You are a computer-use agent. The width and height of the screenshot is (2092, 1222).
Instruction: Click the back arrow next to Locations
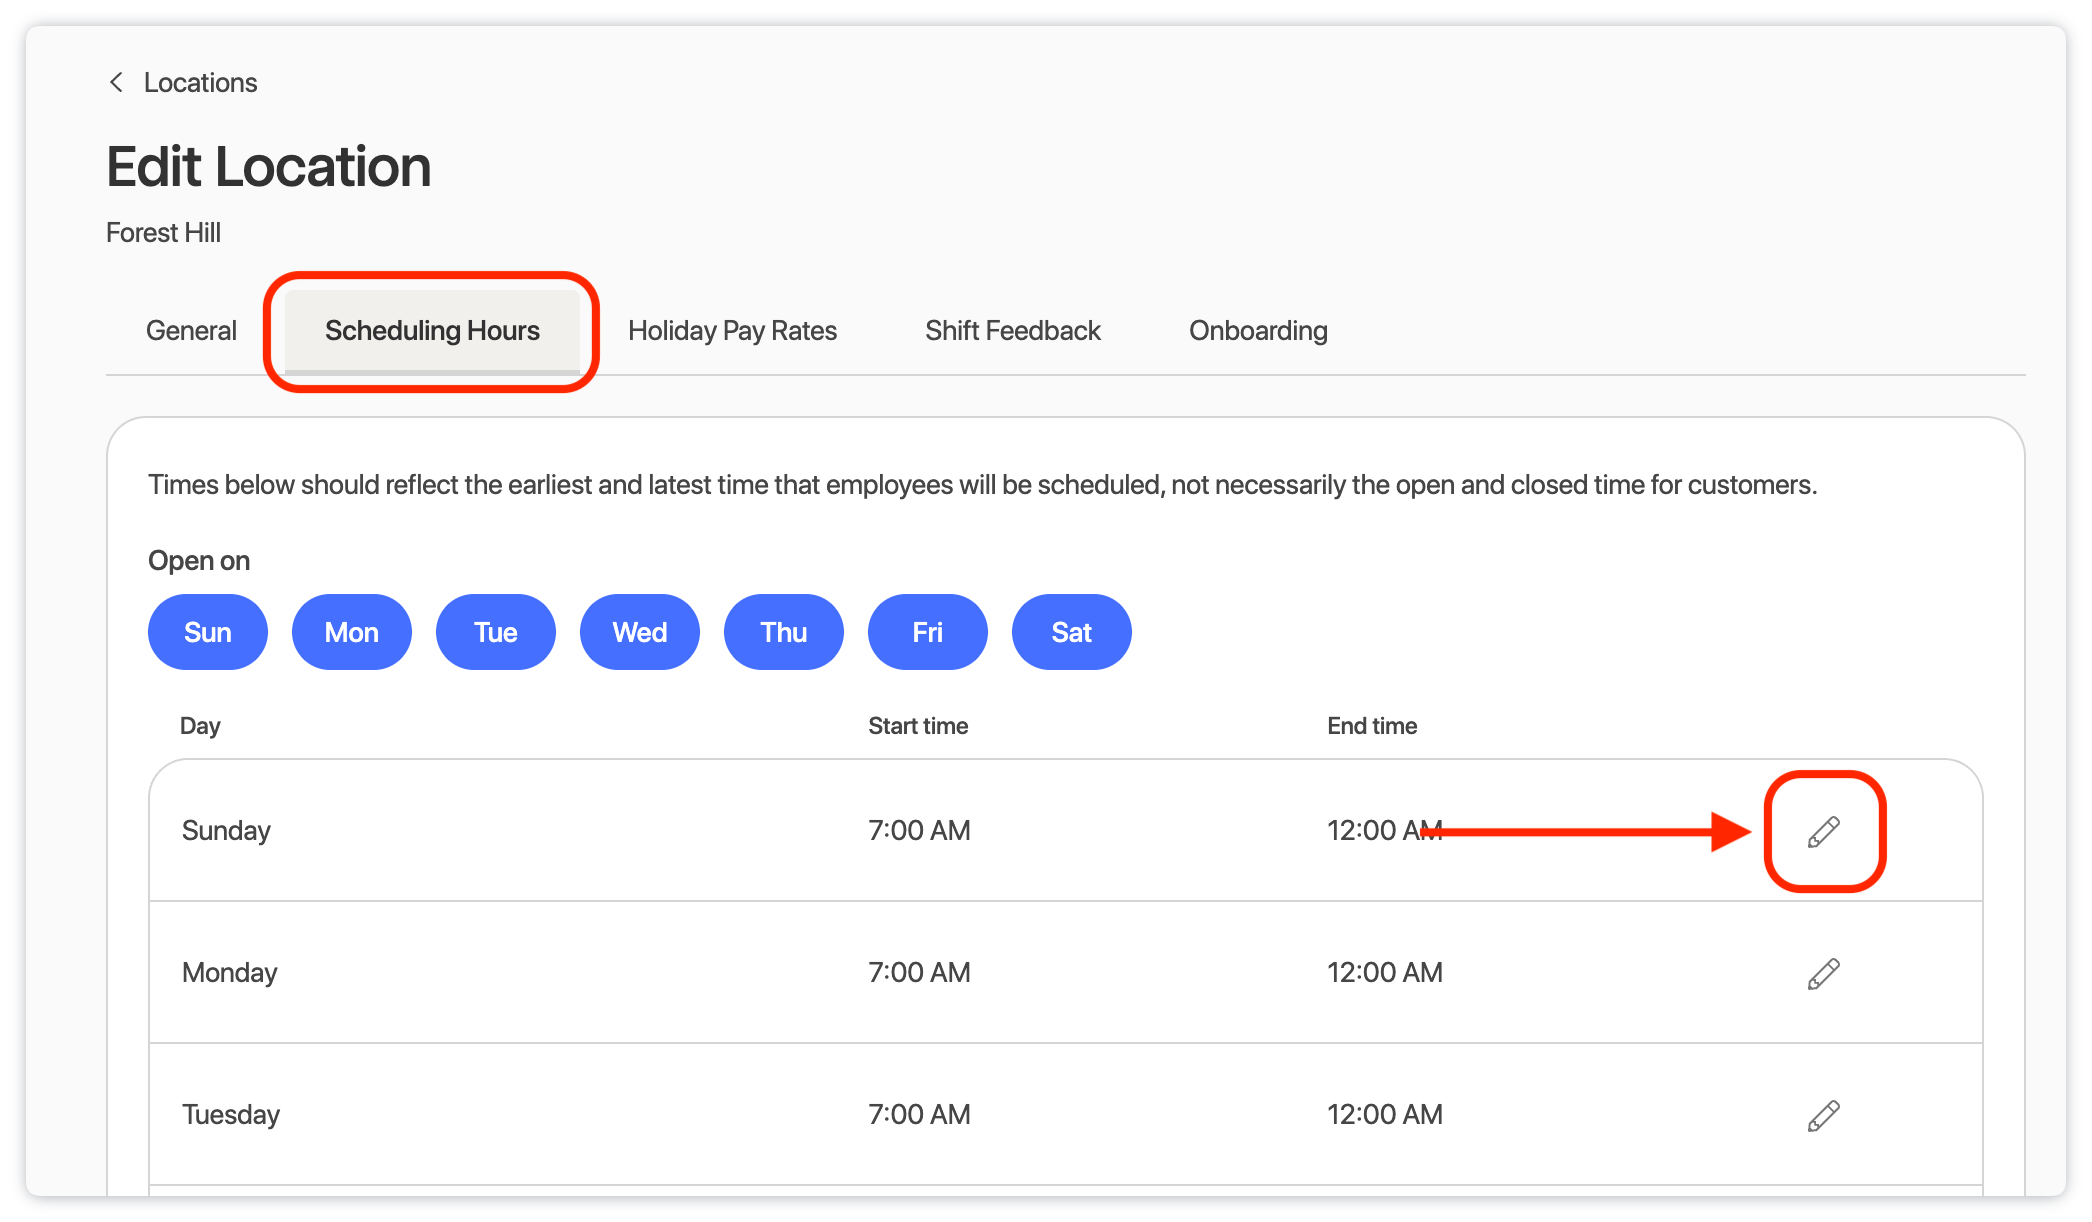(x=116, y=82)
